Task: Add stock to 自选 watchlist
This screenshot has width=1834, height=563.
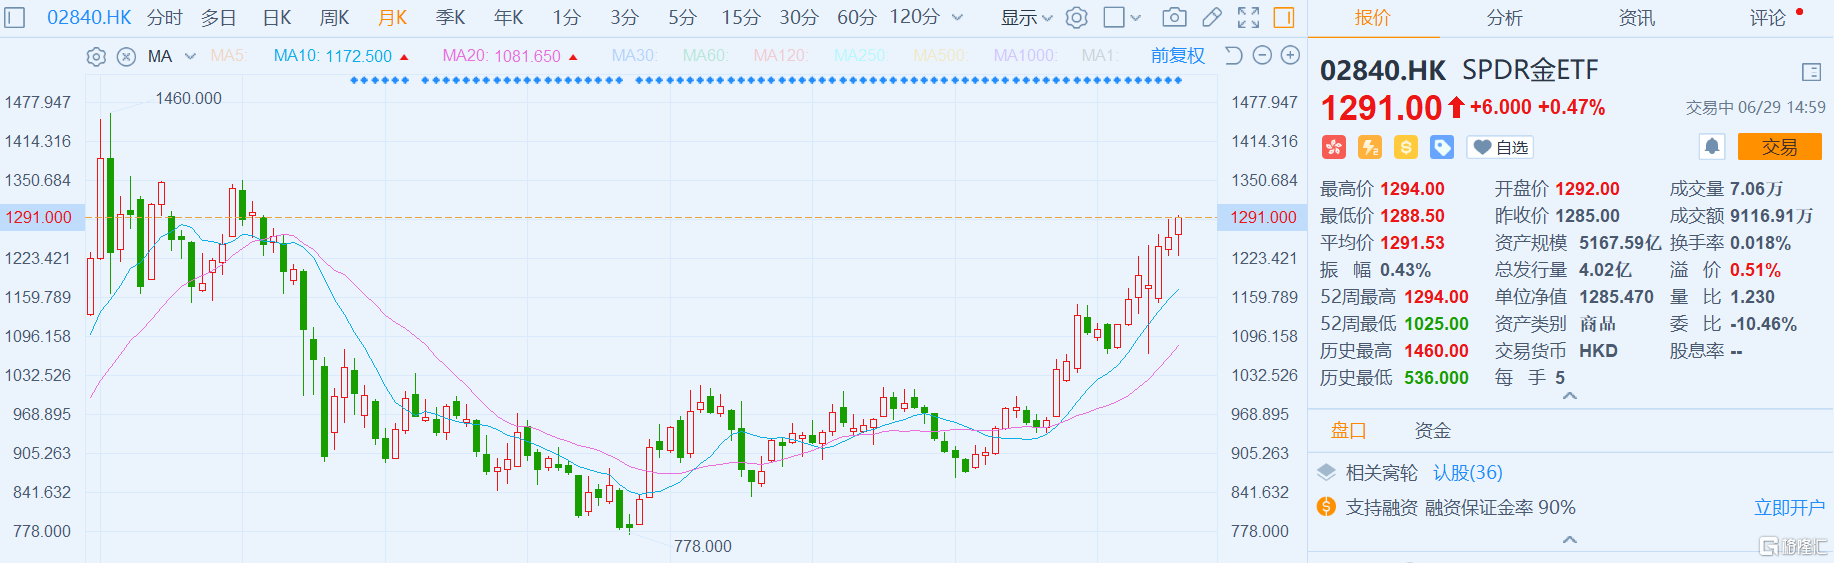Action: pos(1500,148)
